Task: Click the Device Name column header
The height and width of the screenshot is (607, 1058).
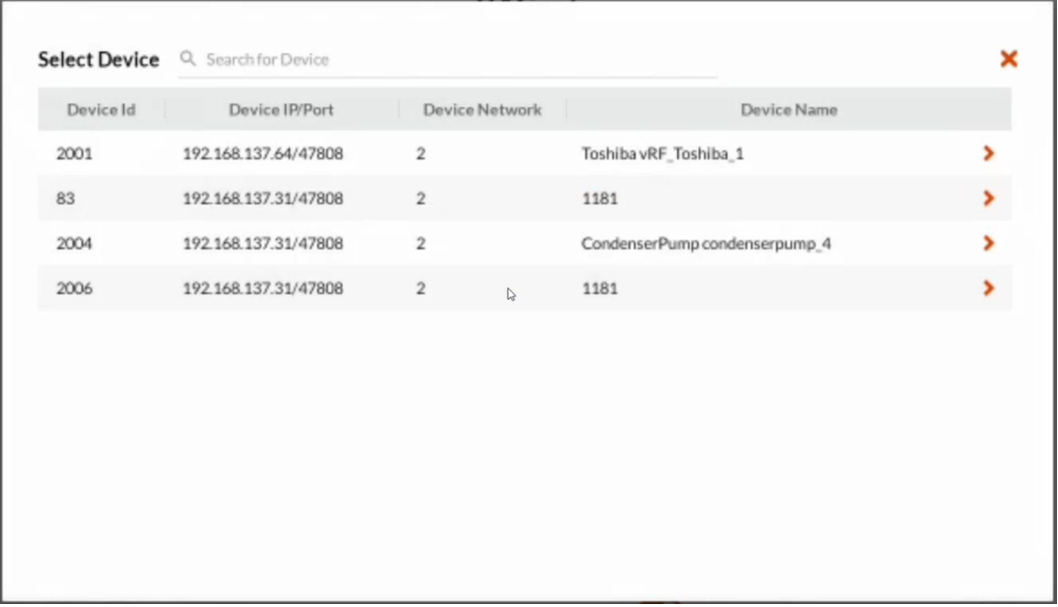Action: pos(789,109)
